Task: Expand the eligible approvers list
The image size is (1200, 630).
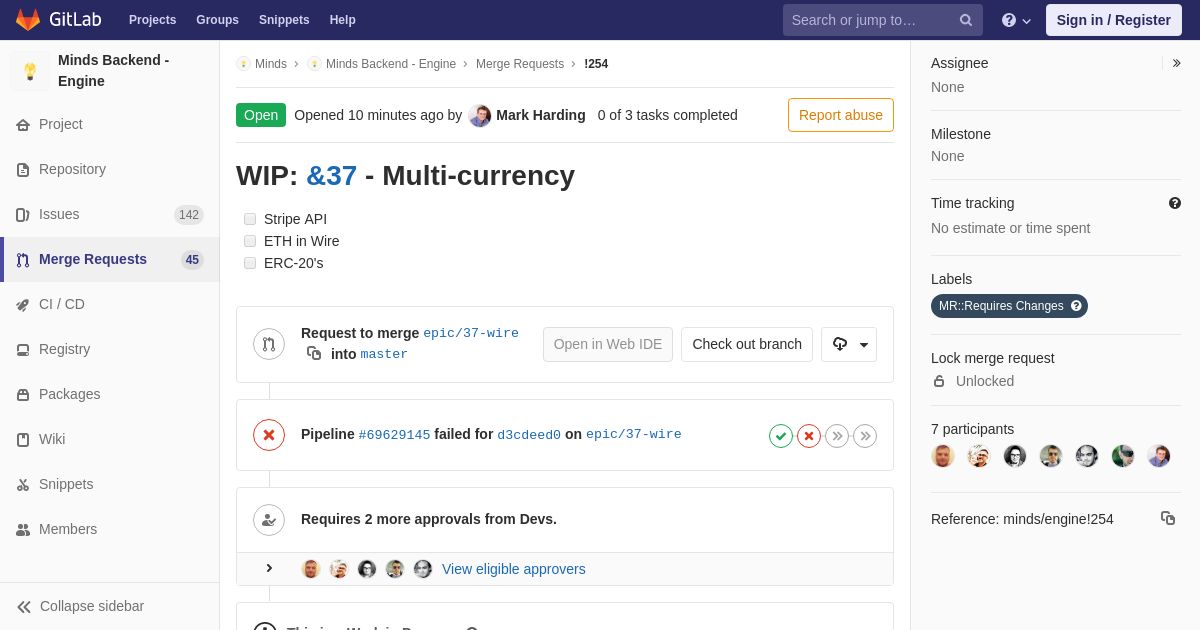Action: click(x=269, y=568)
